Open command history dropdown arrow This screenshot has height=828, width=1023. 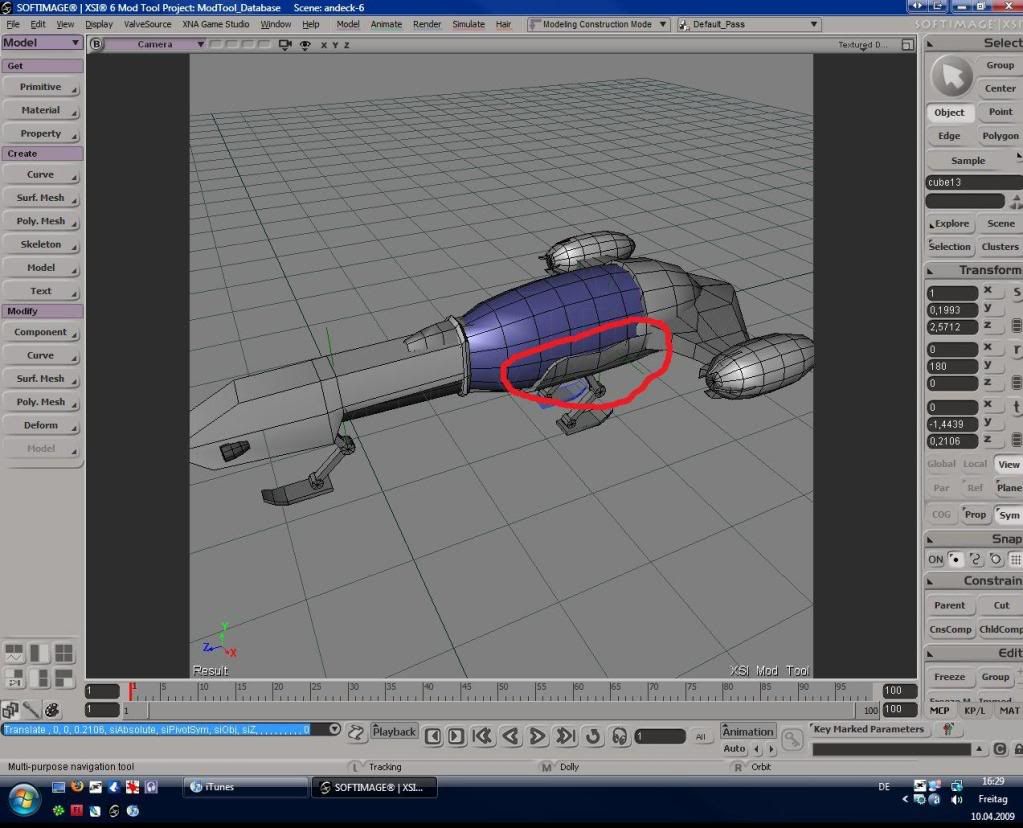tap(334, 729)
